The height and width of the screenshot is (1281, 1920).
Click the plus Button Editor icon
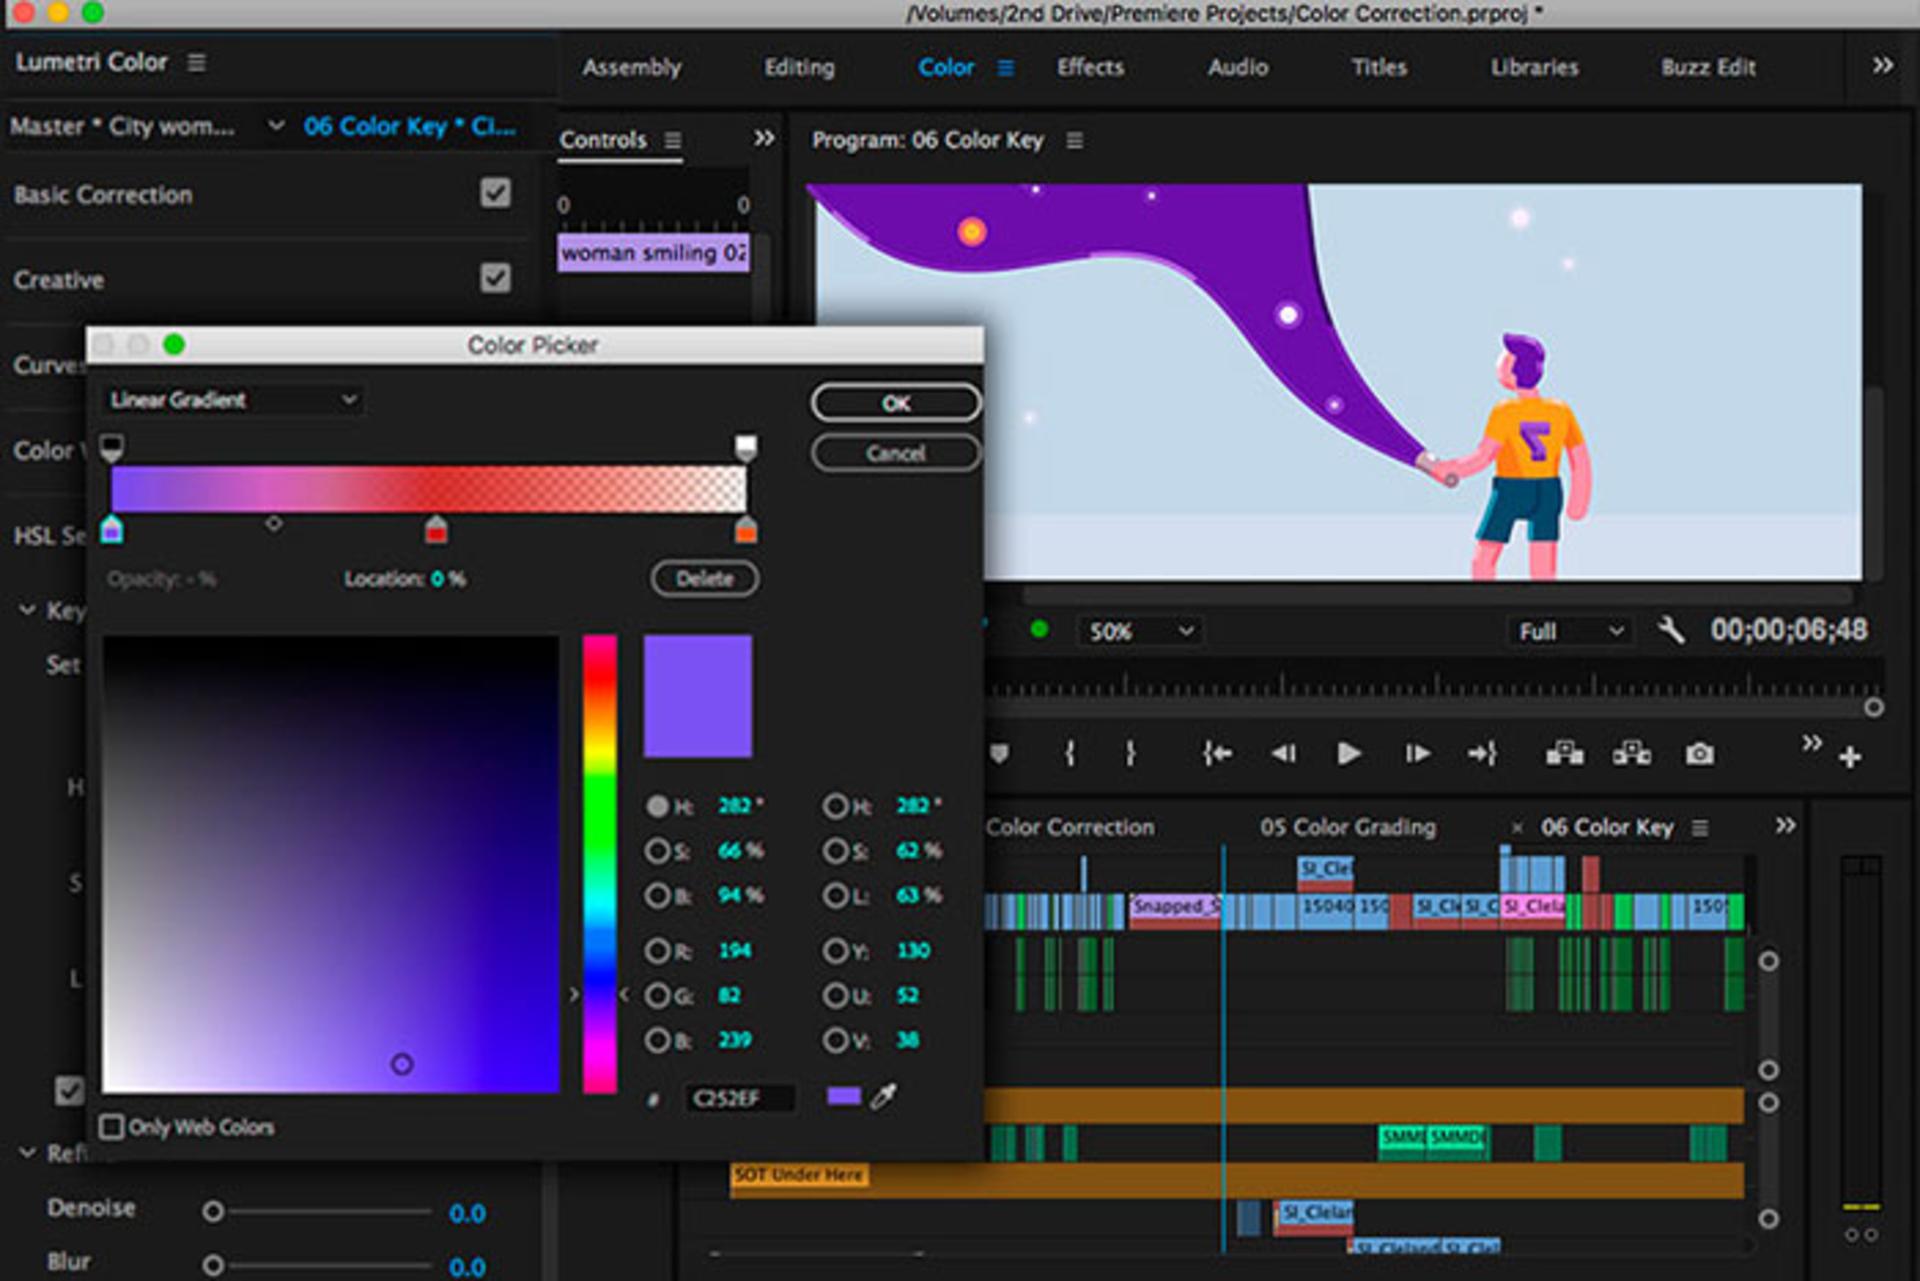[x=1849, y=757]
